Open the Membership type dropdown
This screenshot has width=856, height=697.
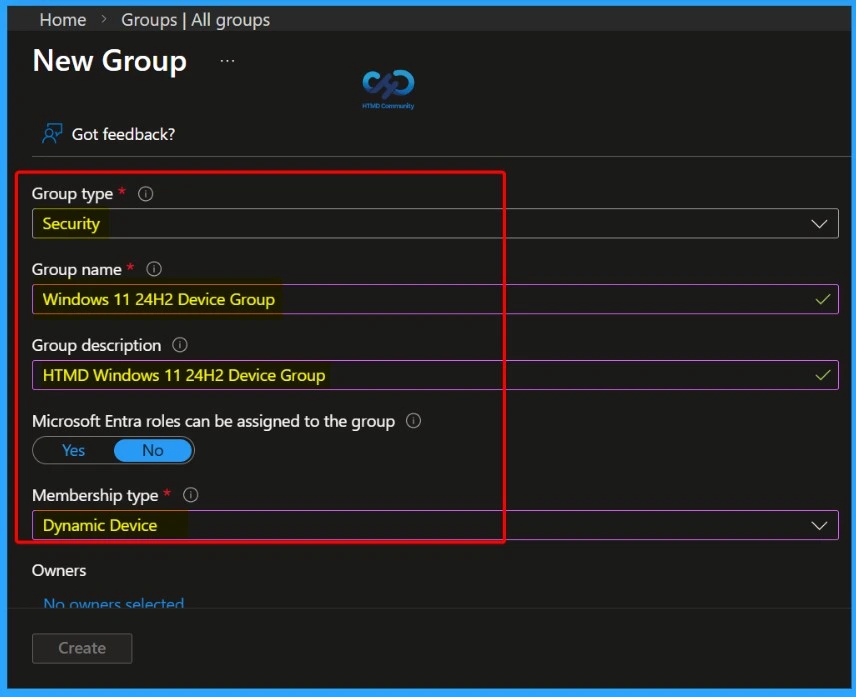coord(820,525)
